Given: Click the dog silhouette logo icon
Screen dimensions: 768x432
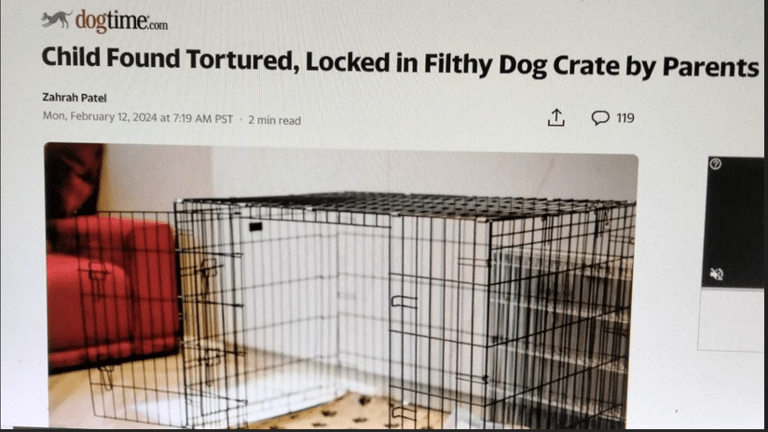Looking at the screenshot, I should (x=56, y=20).
